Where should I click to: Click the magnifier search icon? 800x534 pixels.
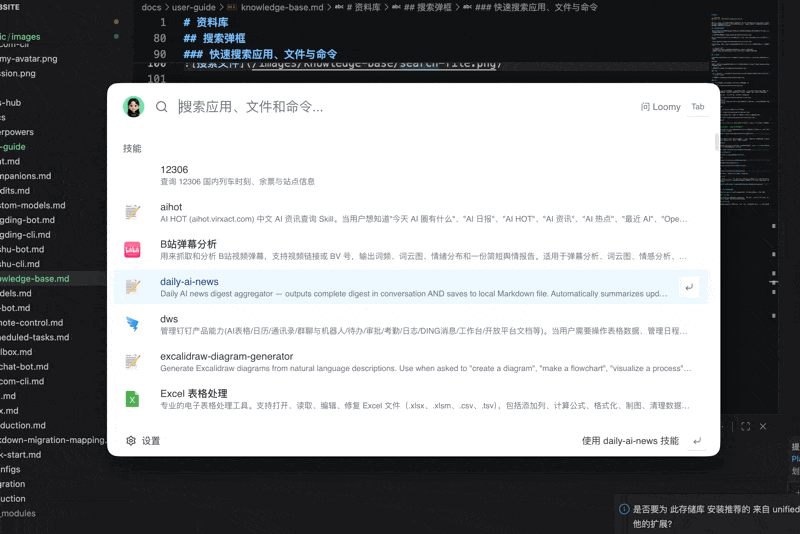click(x=162, y=107)
